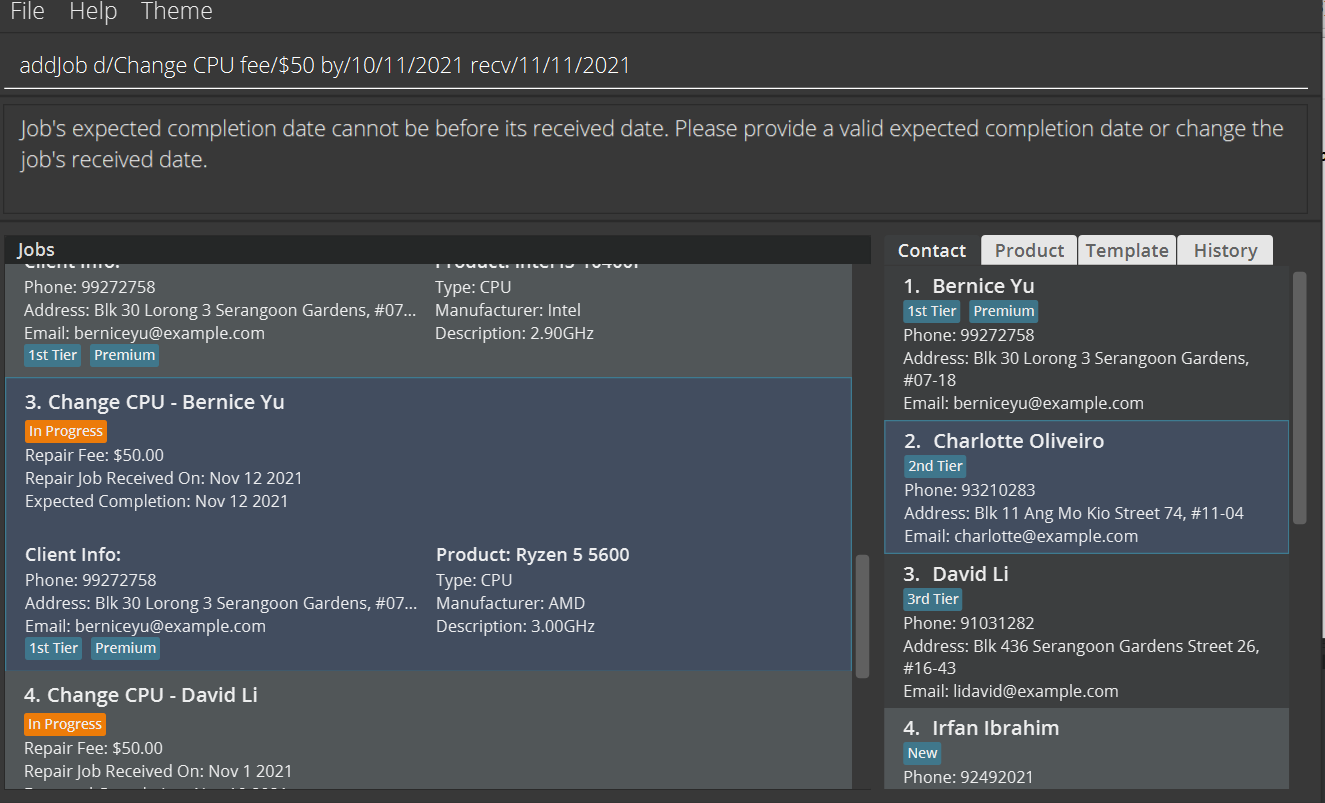The height and width of the screenshot is (803, 1325).
Task: Click In Progress badge on David Li job
Action: pyautogui.click(x=65, y=724)
